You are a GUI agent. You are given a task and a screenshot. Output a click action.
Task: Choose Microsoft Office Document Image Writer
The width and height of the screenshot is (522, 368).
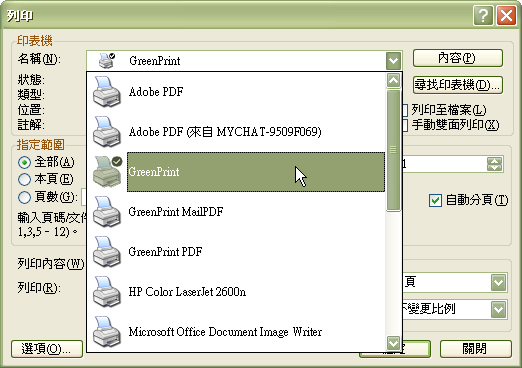(236, 332)
